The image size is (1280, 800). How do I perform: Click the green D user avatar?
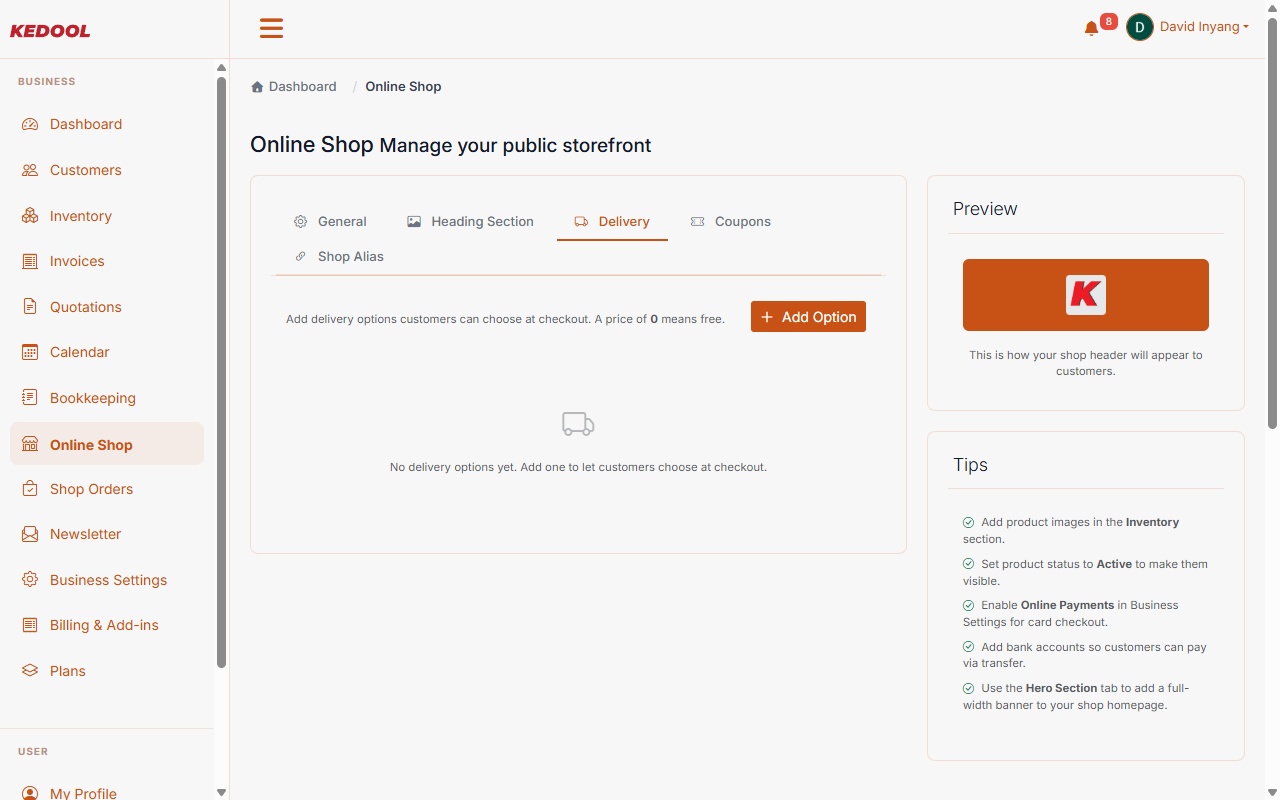[1140, 27]
